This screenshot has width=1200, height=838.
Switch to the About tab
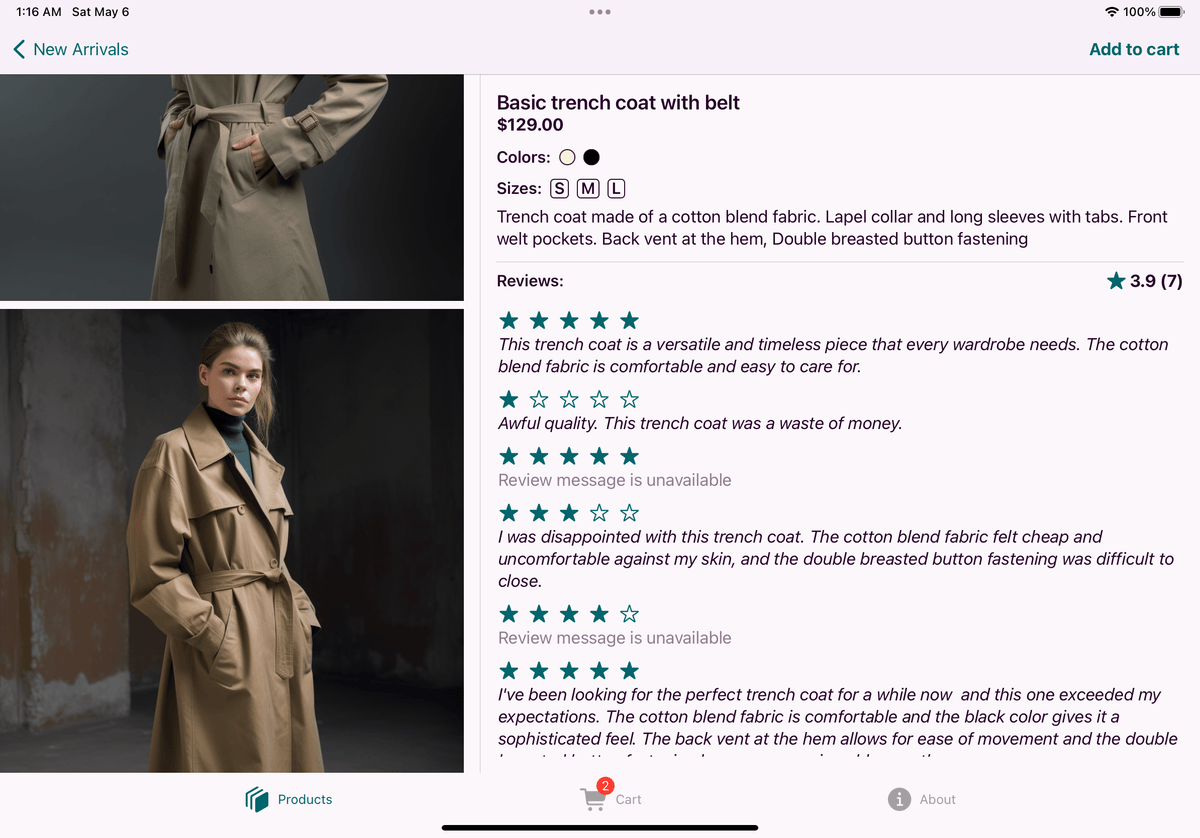click(921, 799)
